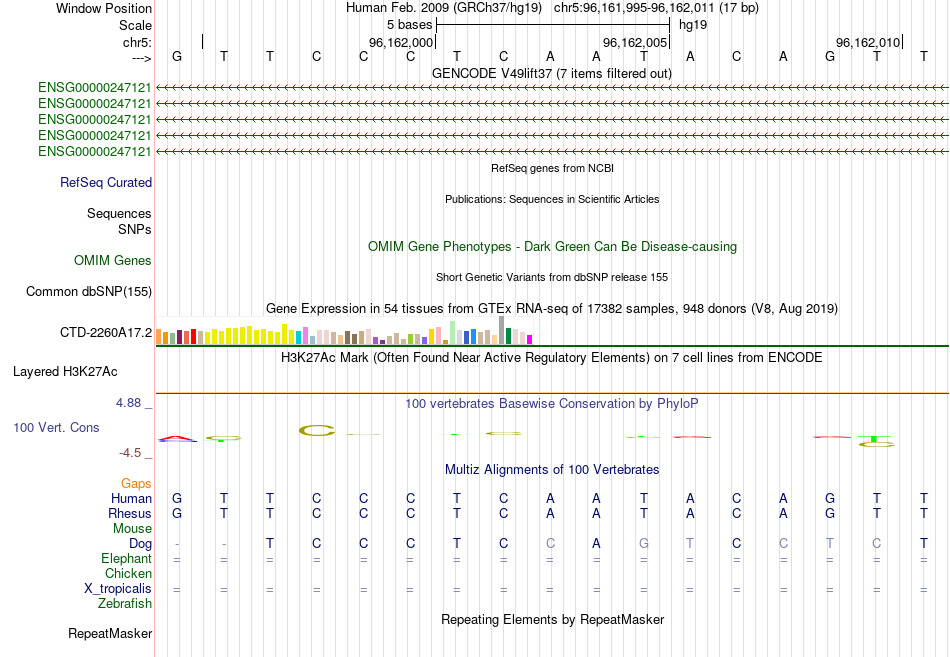
Task: Click the OMIM Gene Phenotypes track title
Action: [553, 247]
